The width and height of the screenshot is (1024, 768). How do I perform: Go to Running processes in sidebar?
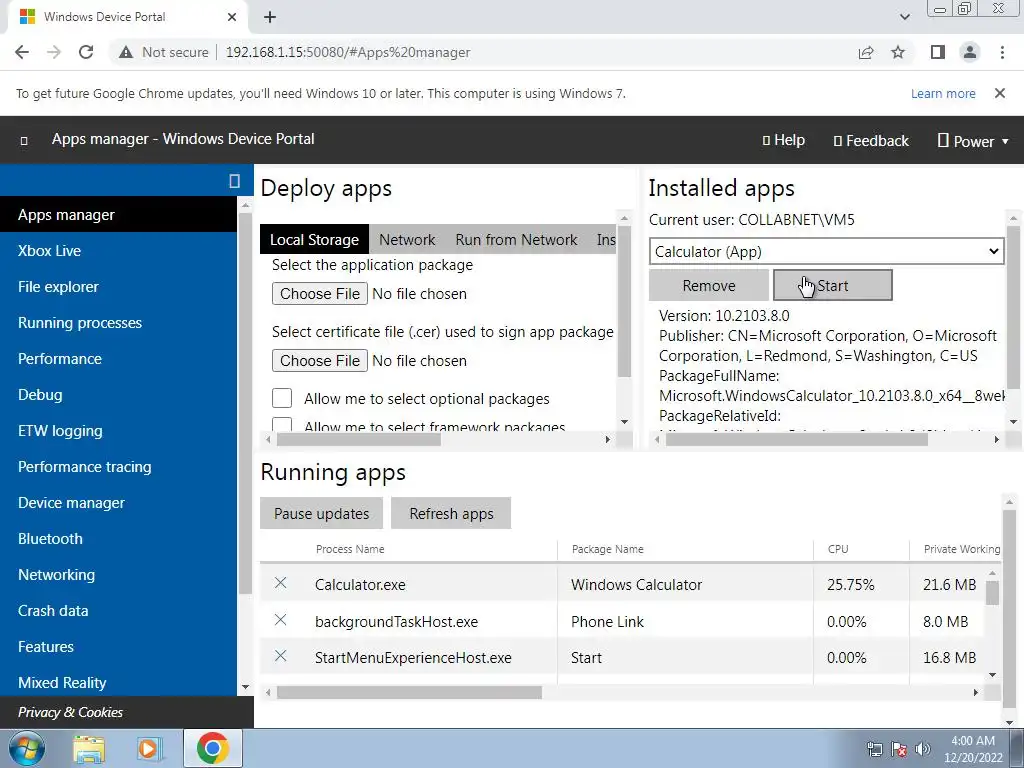[x=118, y=323]
